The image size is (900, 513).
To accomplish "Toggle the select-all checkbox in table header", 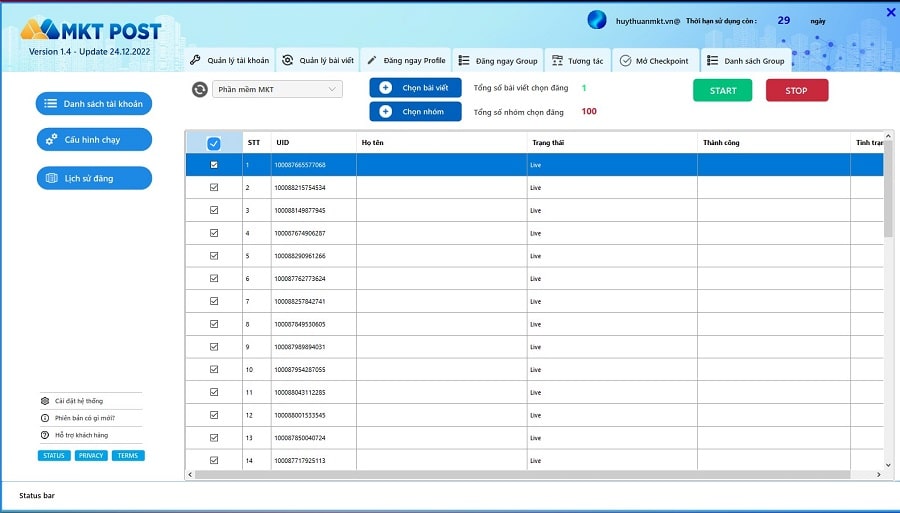I will coord(214,143).
